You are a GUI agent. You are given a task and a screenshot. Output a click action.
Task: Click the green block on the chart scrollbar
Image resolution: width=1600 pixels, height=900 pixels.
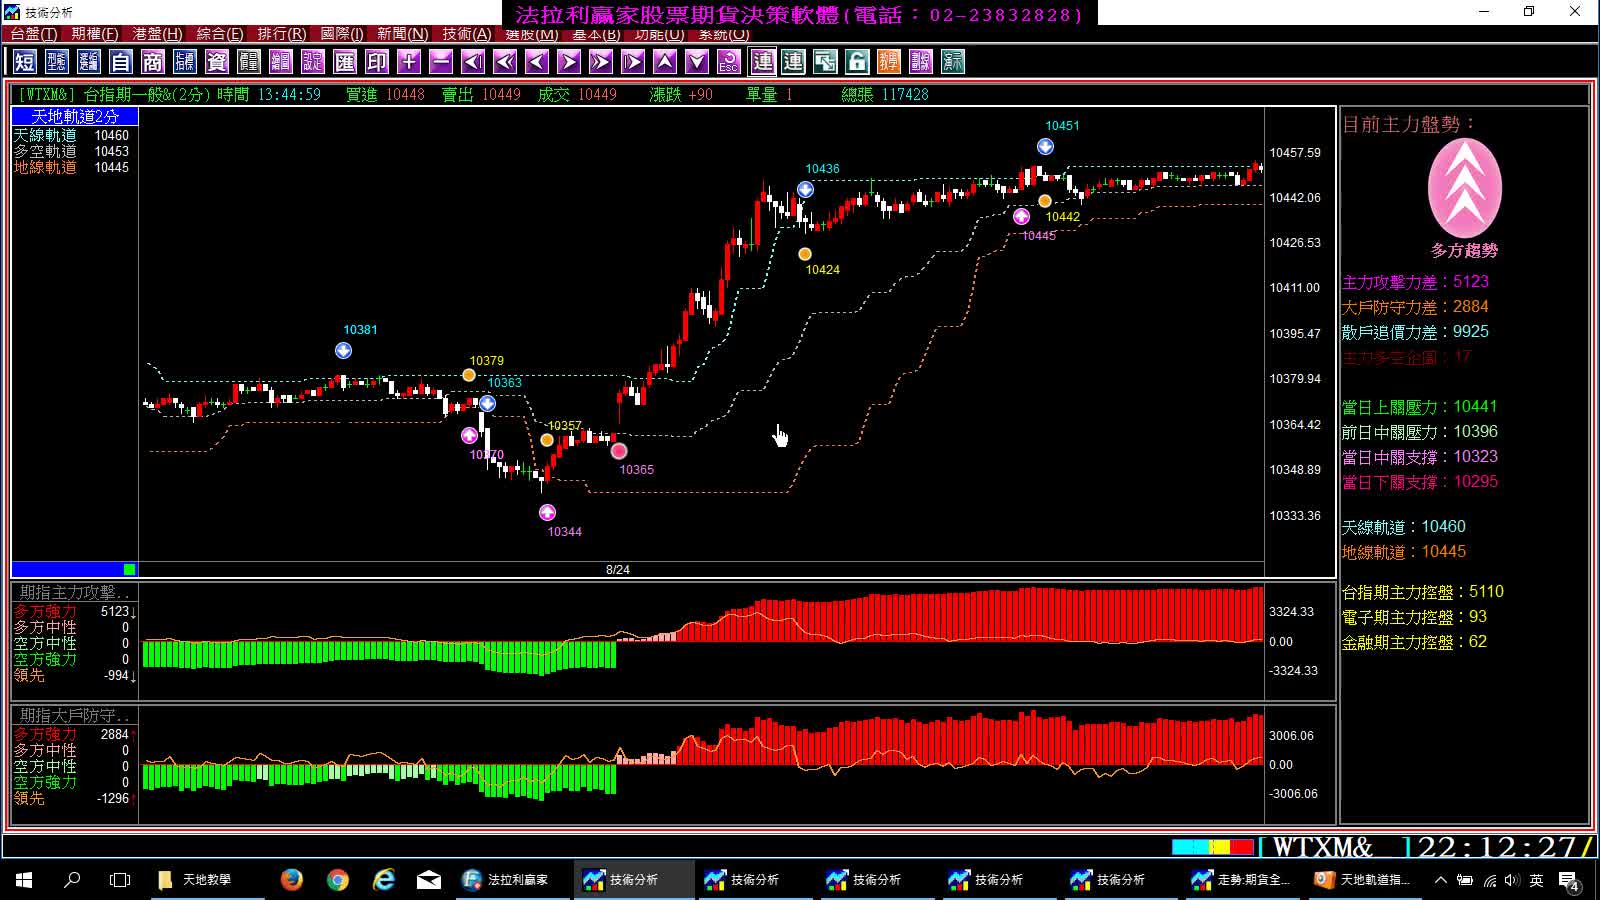[129, 569]
